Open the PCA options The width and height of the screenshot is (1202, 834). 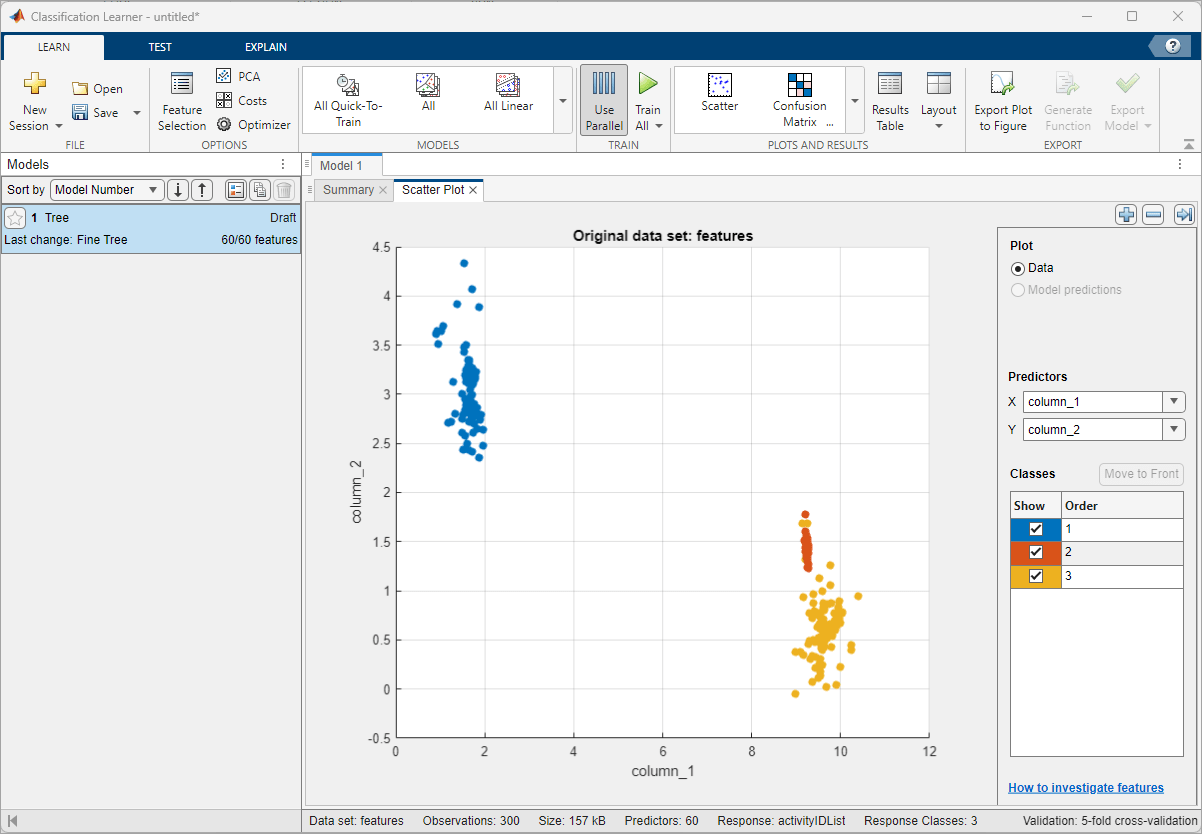[240, 76]
